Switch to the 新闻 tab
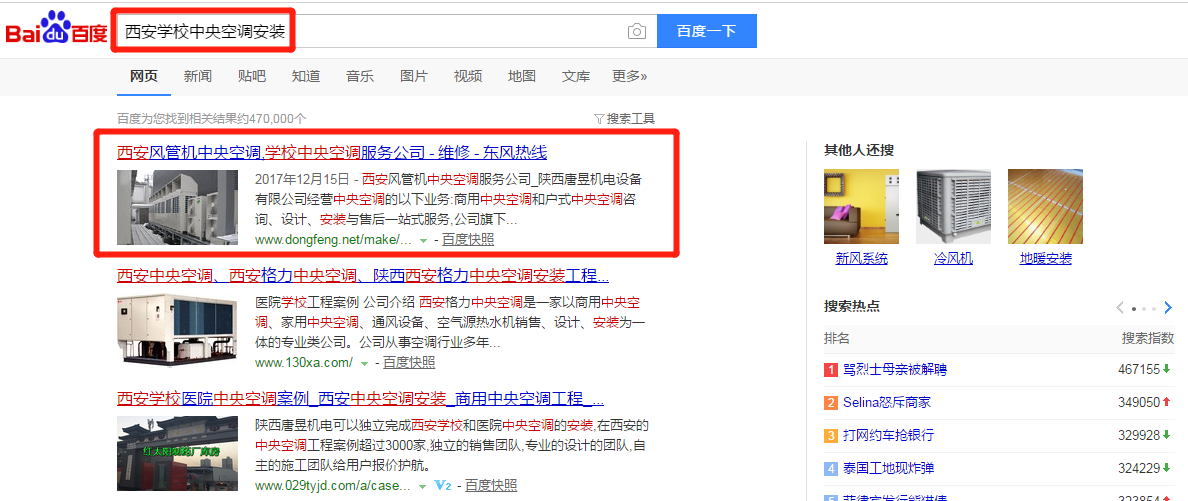The width and height of the screenshot is (1188, 501). [x=198, y=76]
